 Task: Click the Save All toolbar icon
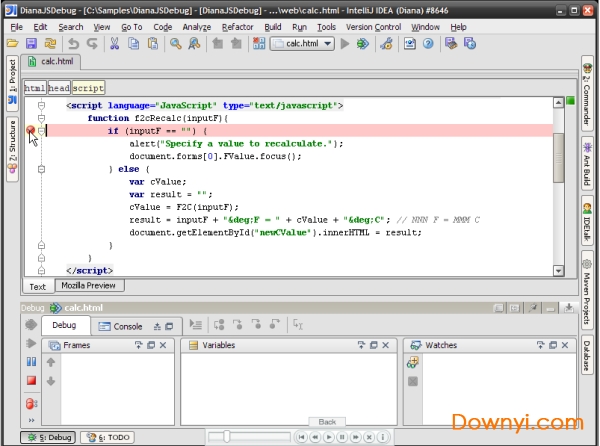click(31, 44)
